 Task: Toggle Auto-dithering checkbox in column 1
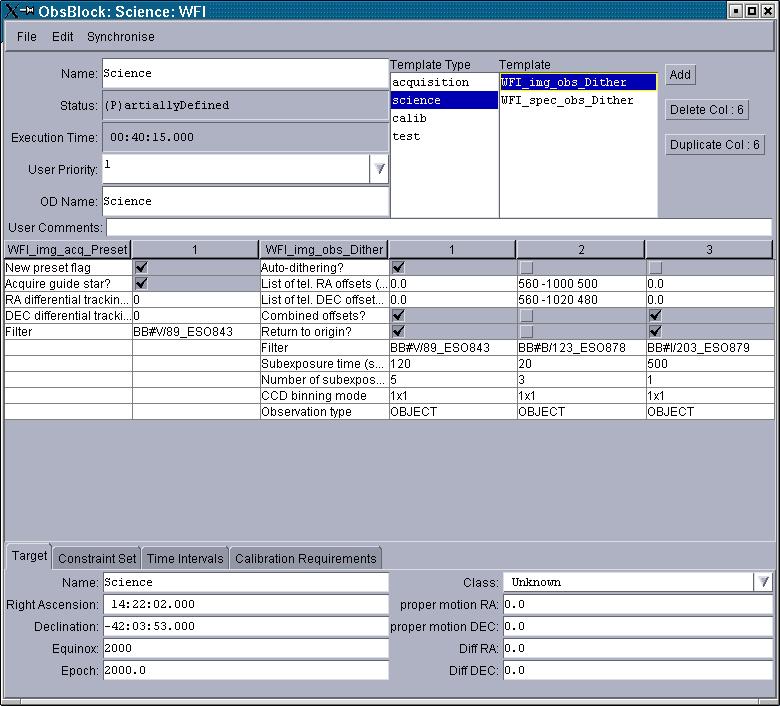(398, 267)
